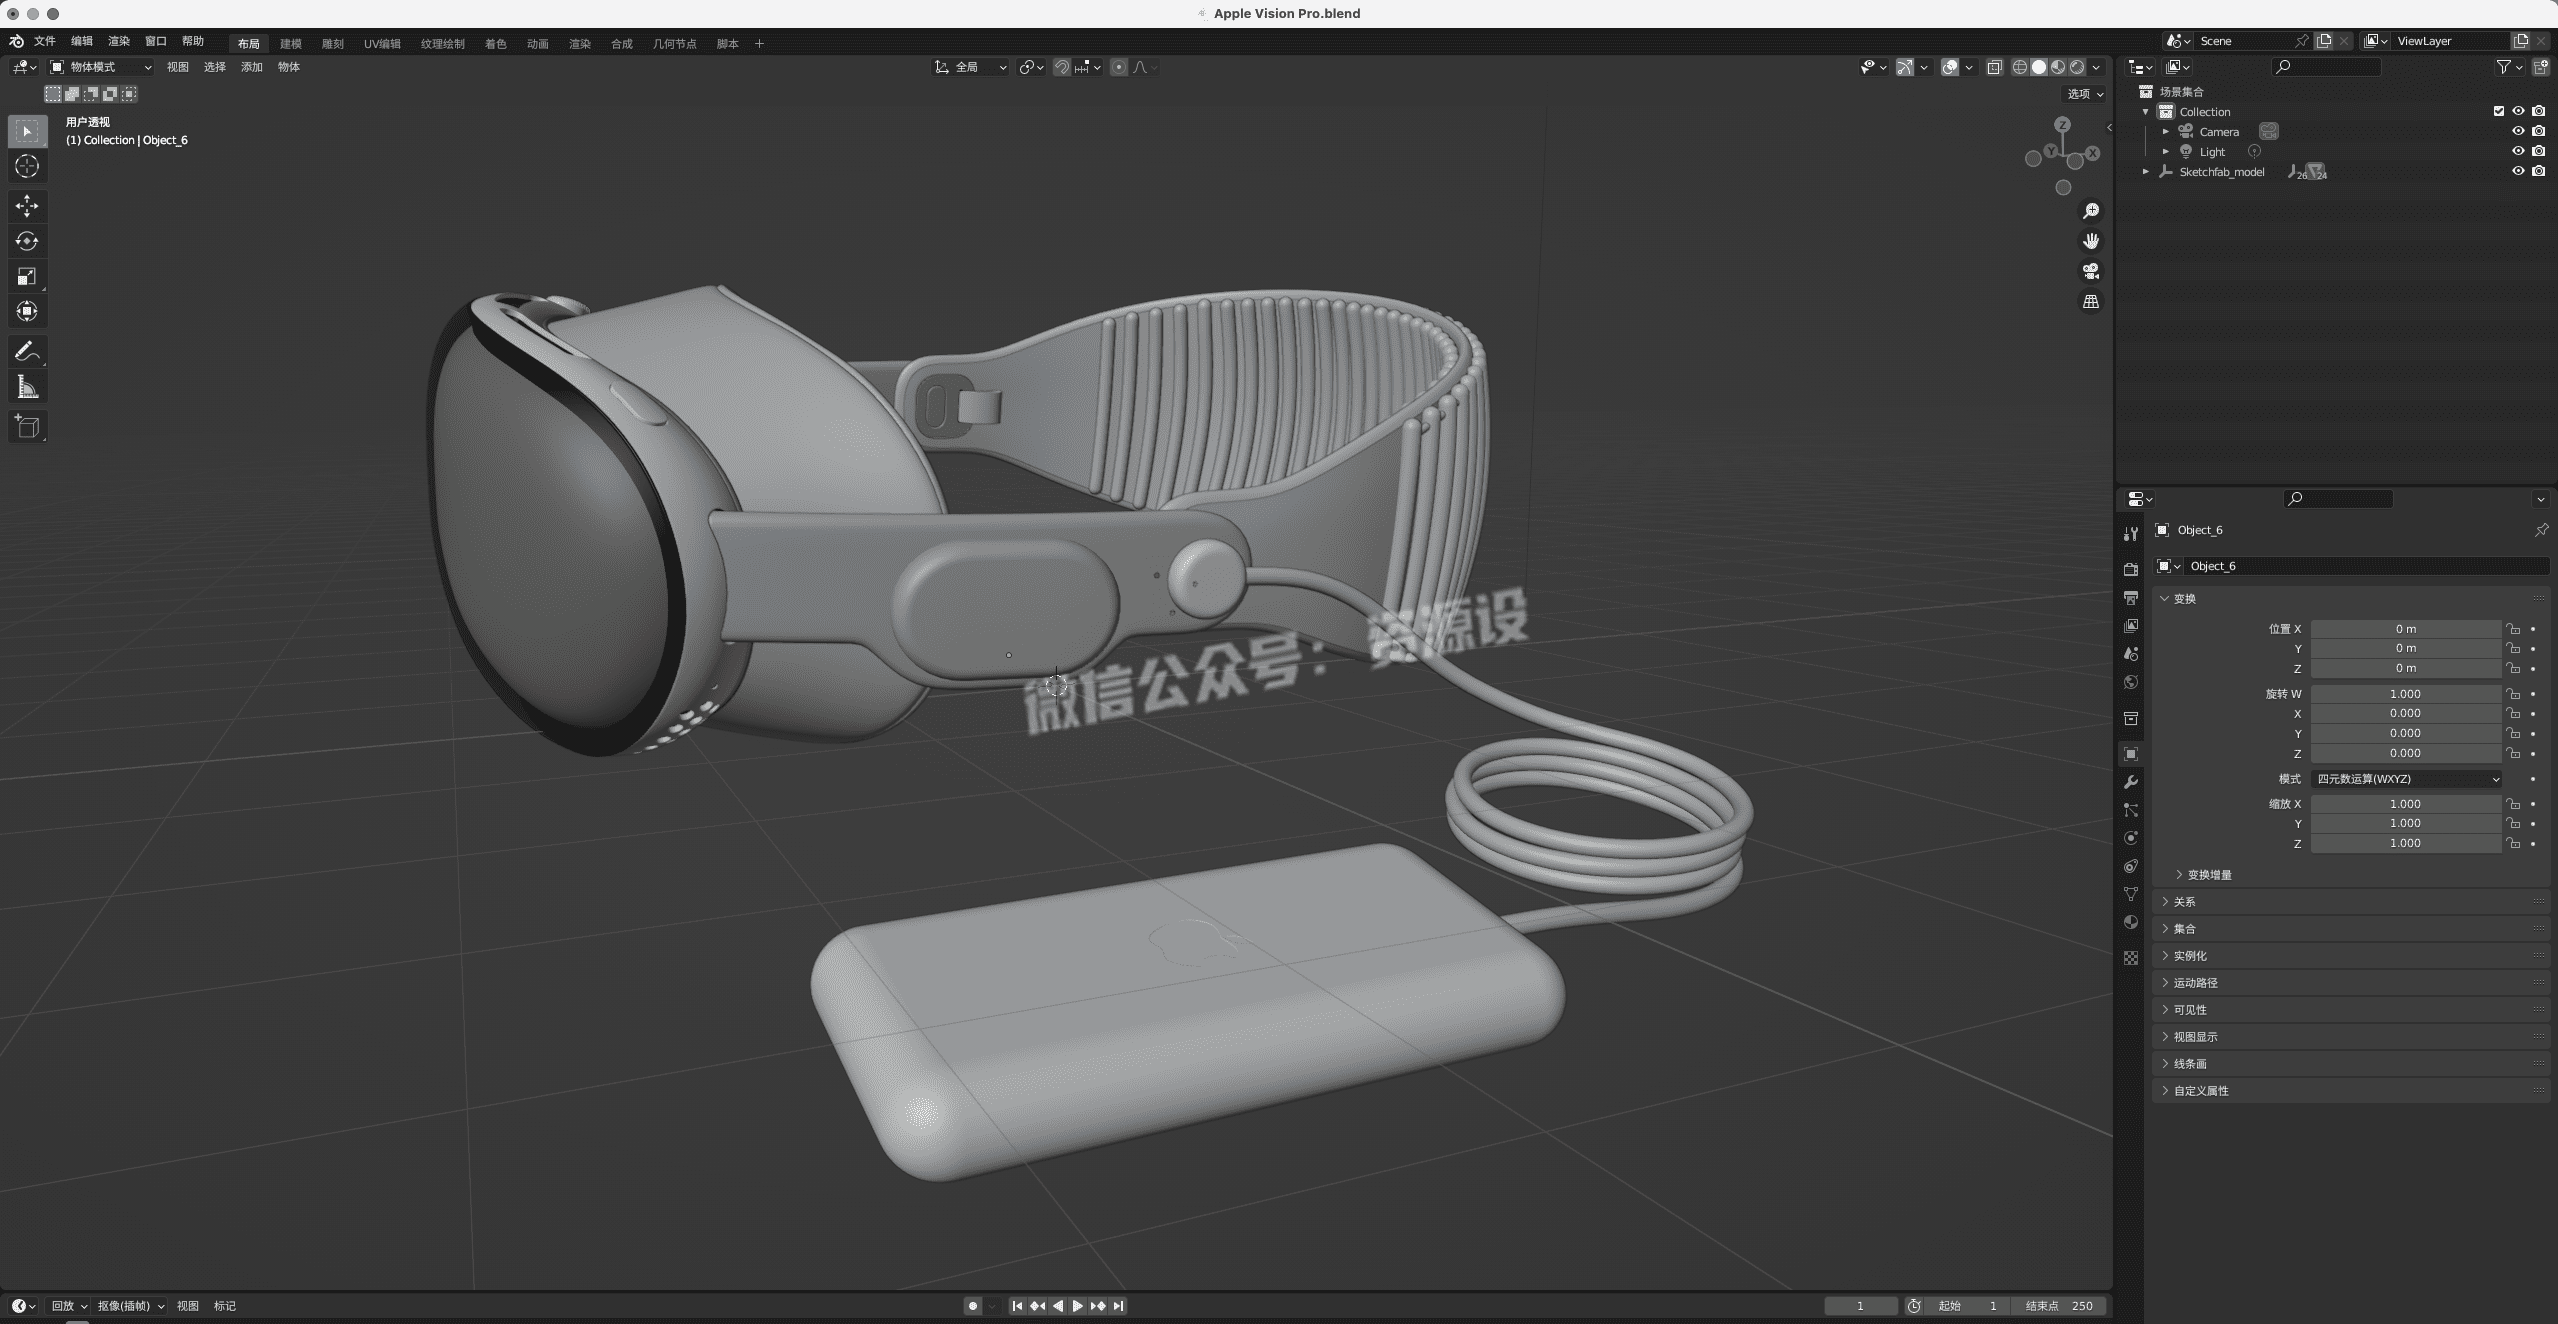Enable rendered viewport shading

(x=2077, y=67)
